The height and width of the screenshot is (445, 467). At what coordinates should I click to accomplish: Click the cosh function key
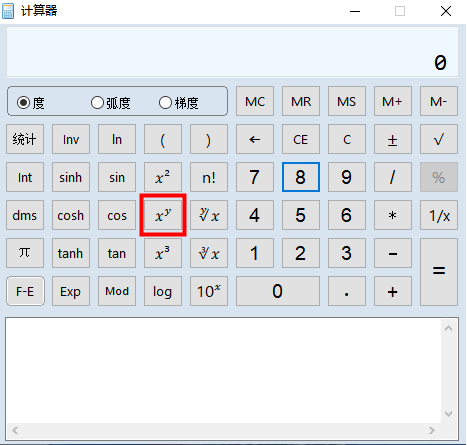coord(71,215)
